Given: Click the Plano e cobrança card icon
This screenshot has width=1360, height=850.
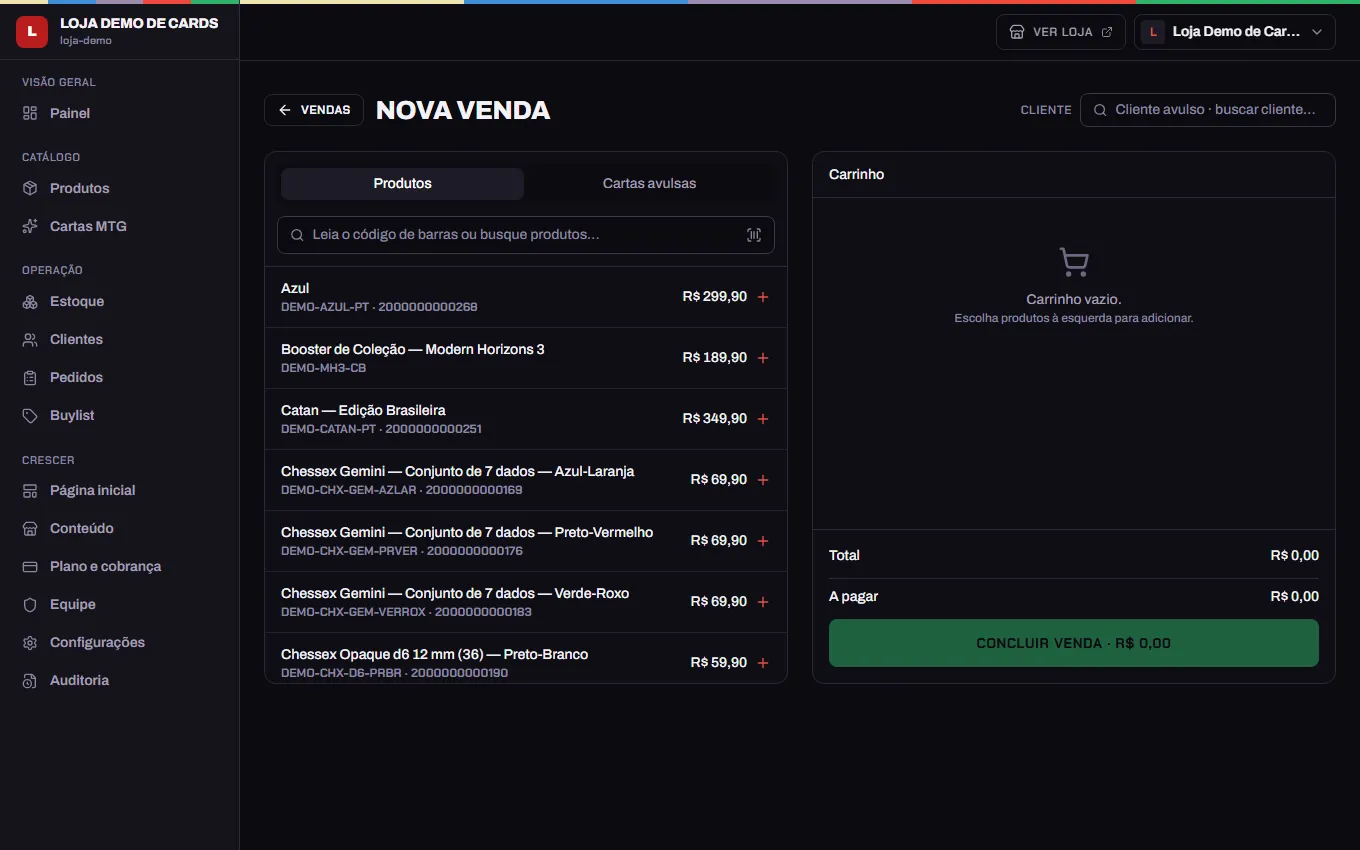Looking at the screenshot, I should click(x=30, y=566).
